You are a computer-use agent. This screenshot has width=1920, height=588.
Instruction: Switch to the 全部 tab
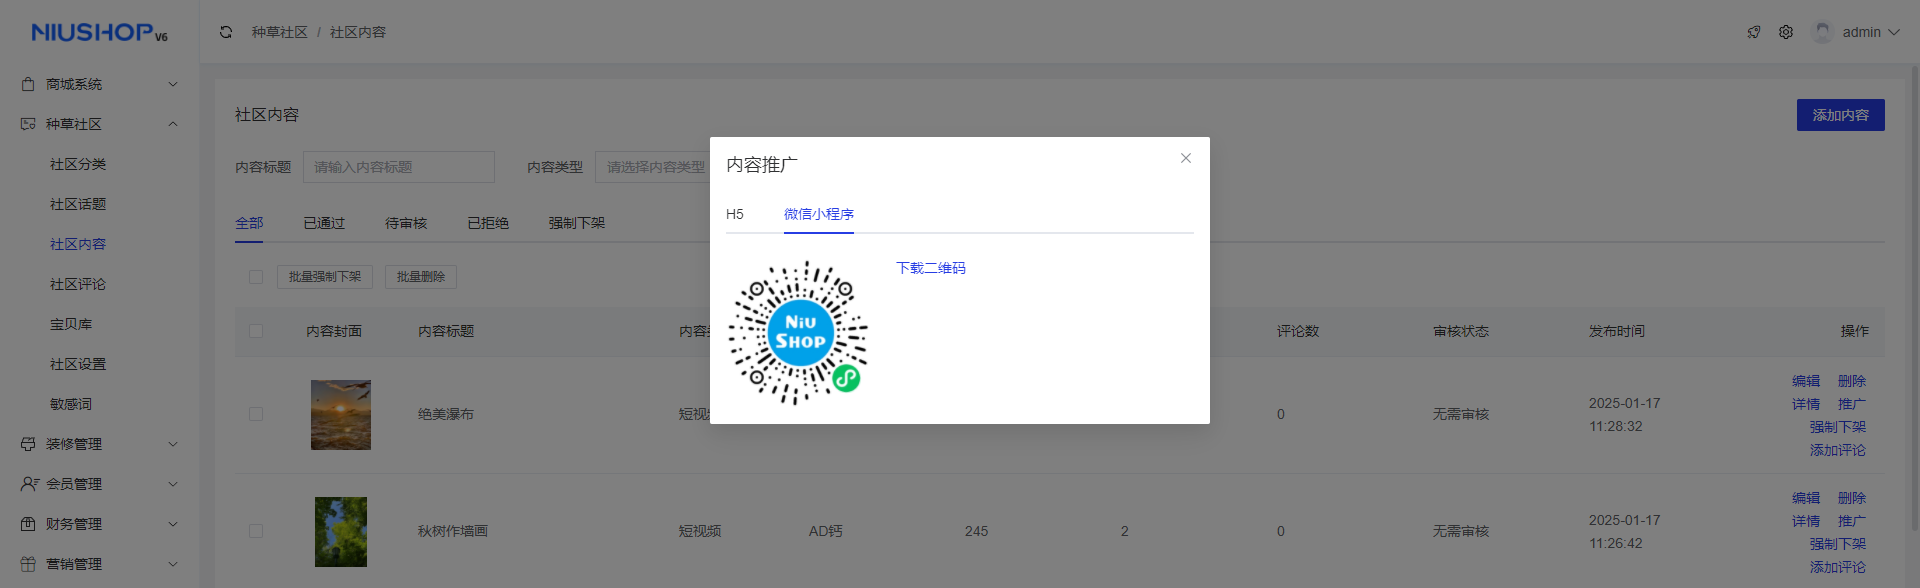249,223
